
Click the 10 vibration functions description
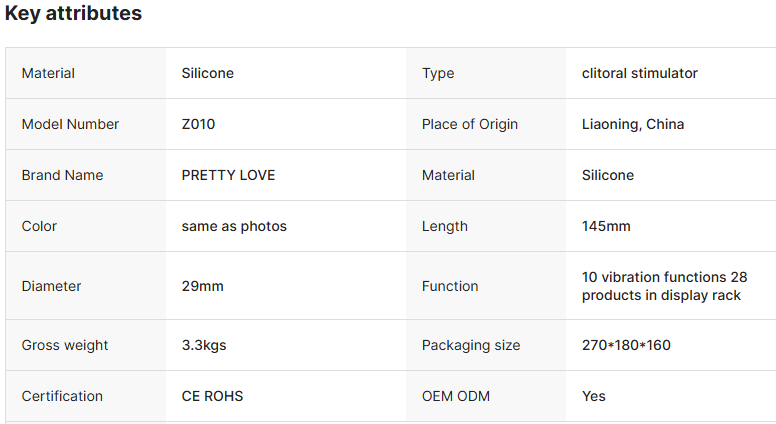(665, 286)
